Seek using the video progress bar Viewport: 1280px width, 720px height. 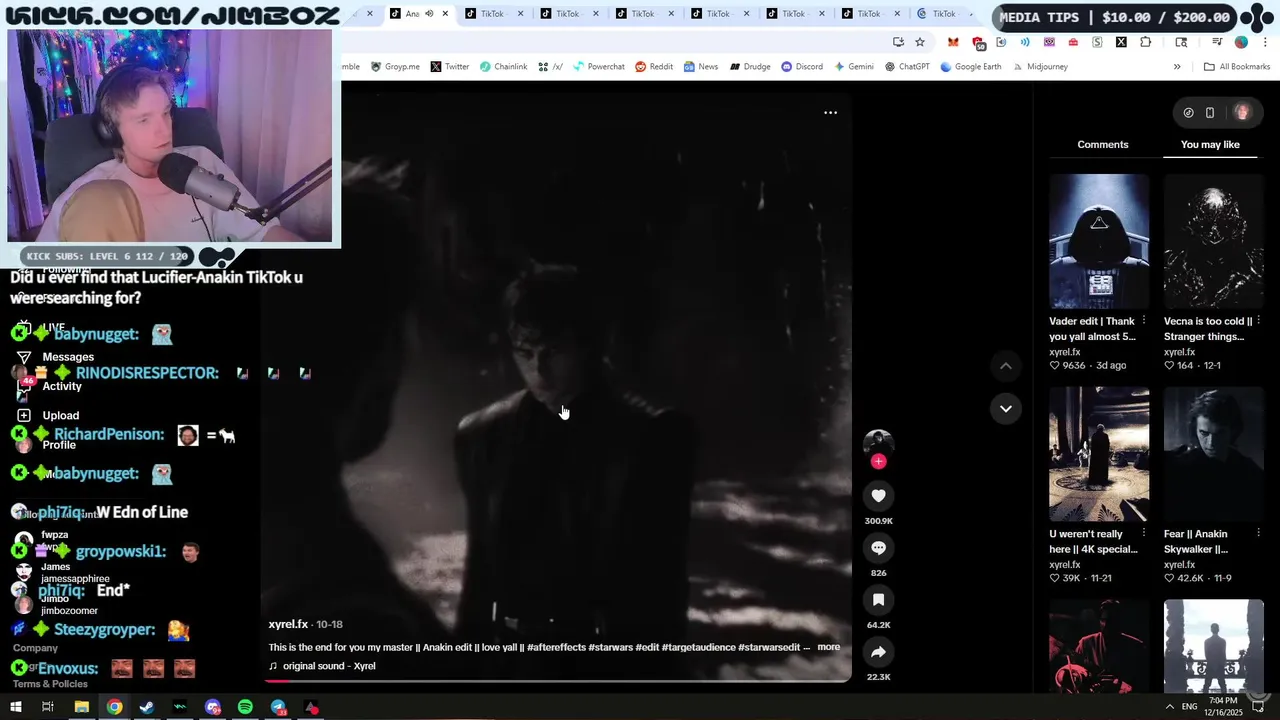(557, 680)
